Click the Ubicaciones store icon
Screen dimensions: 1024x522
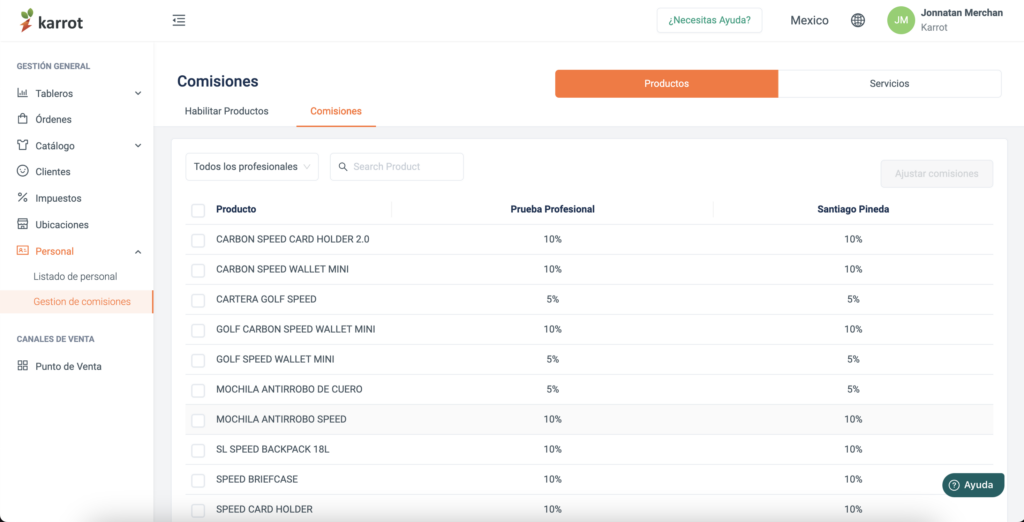click(23, 224)
